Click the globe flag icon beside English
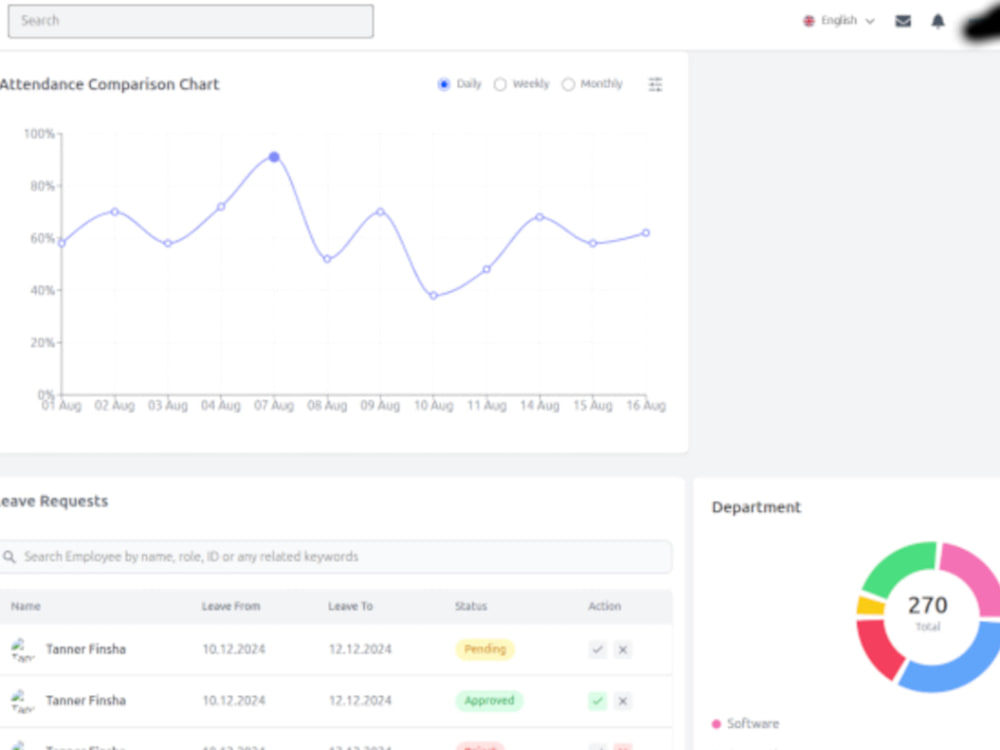The height and width of the screenshot is (750, 1000). [x=809, y=21]
